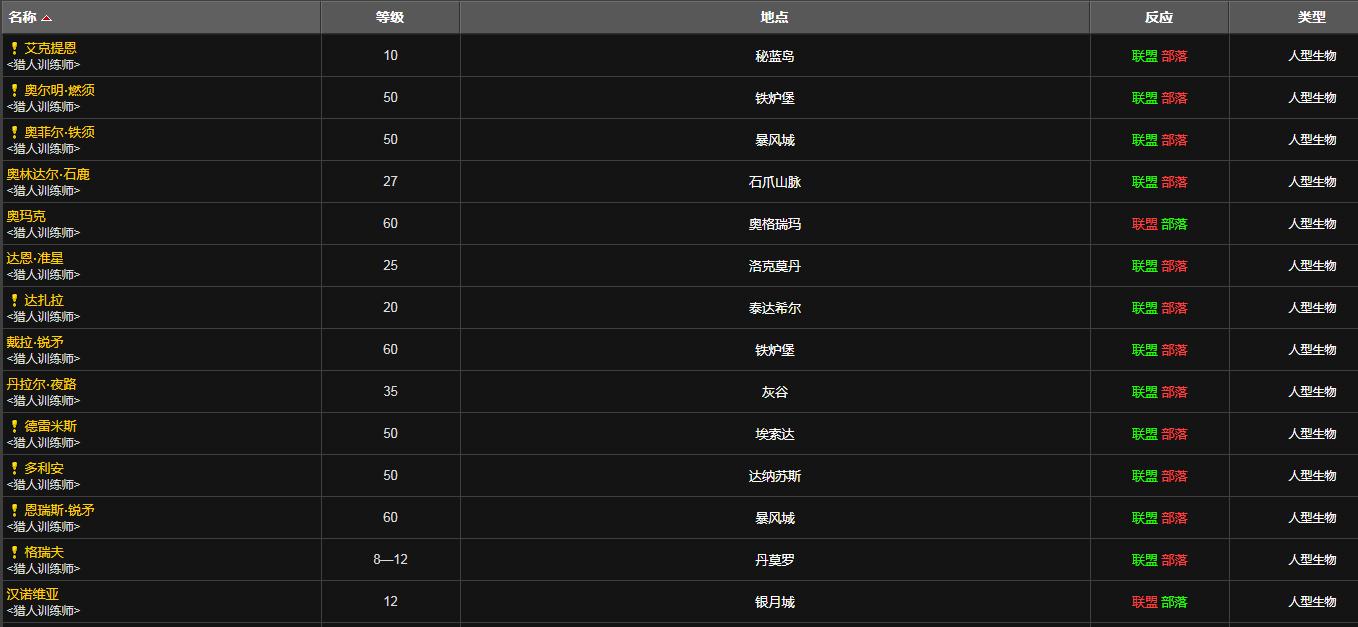Image resolution: width=1358 pixels, height=627 pixels.
Task: Click location 石爪山脉 cell
Action: tap(774, 182)
